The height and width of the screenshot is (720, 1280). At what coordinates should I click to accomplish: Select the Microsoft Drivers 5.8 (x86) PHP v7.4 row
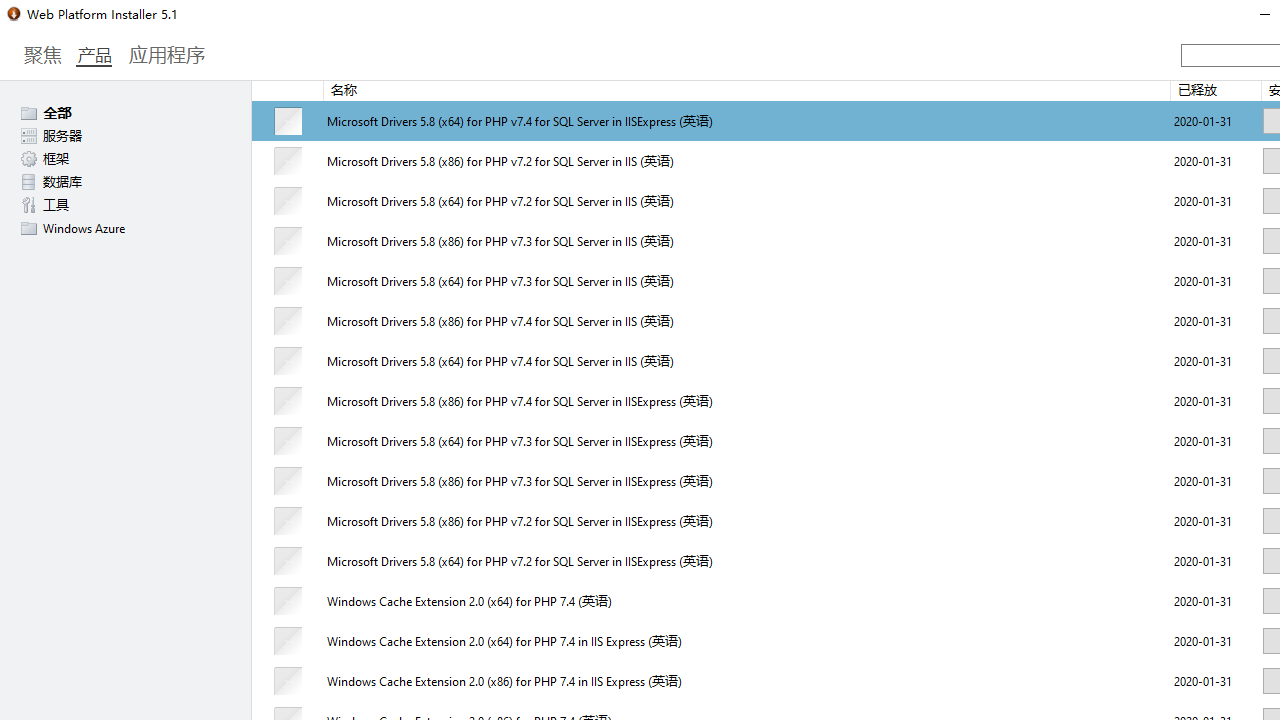(600, 321)
